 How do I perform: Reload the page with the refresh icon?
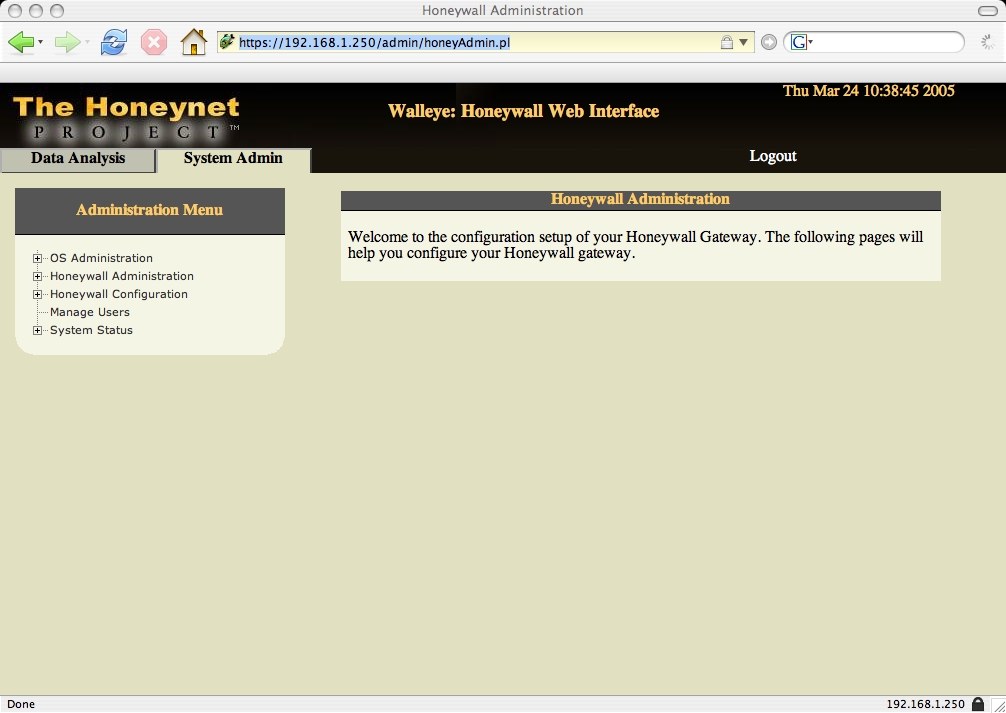(114, 42)
